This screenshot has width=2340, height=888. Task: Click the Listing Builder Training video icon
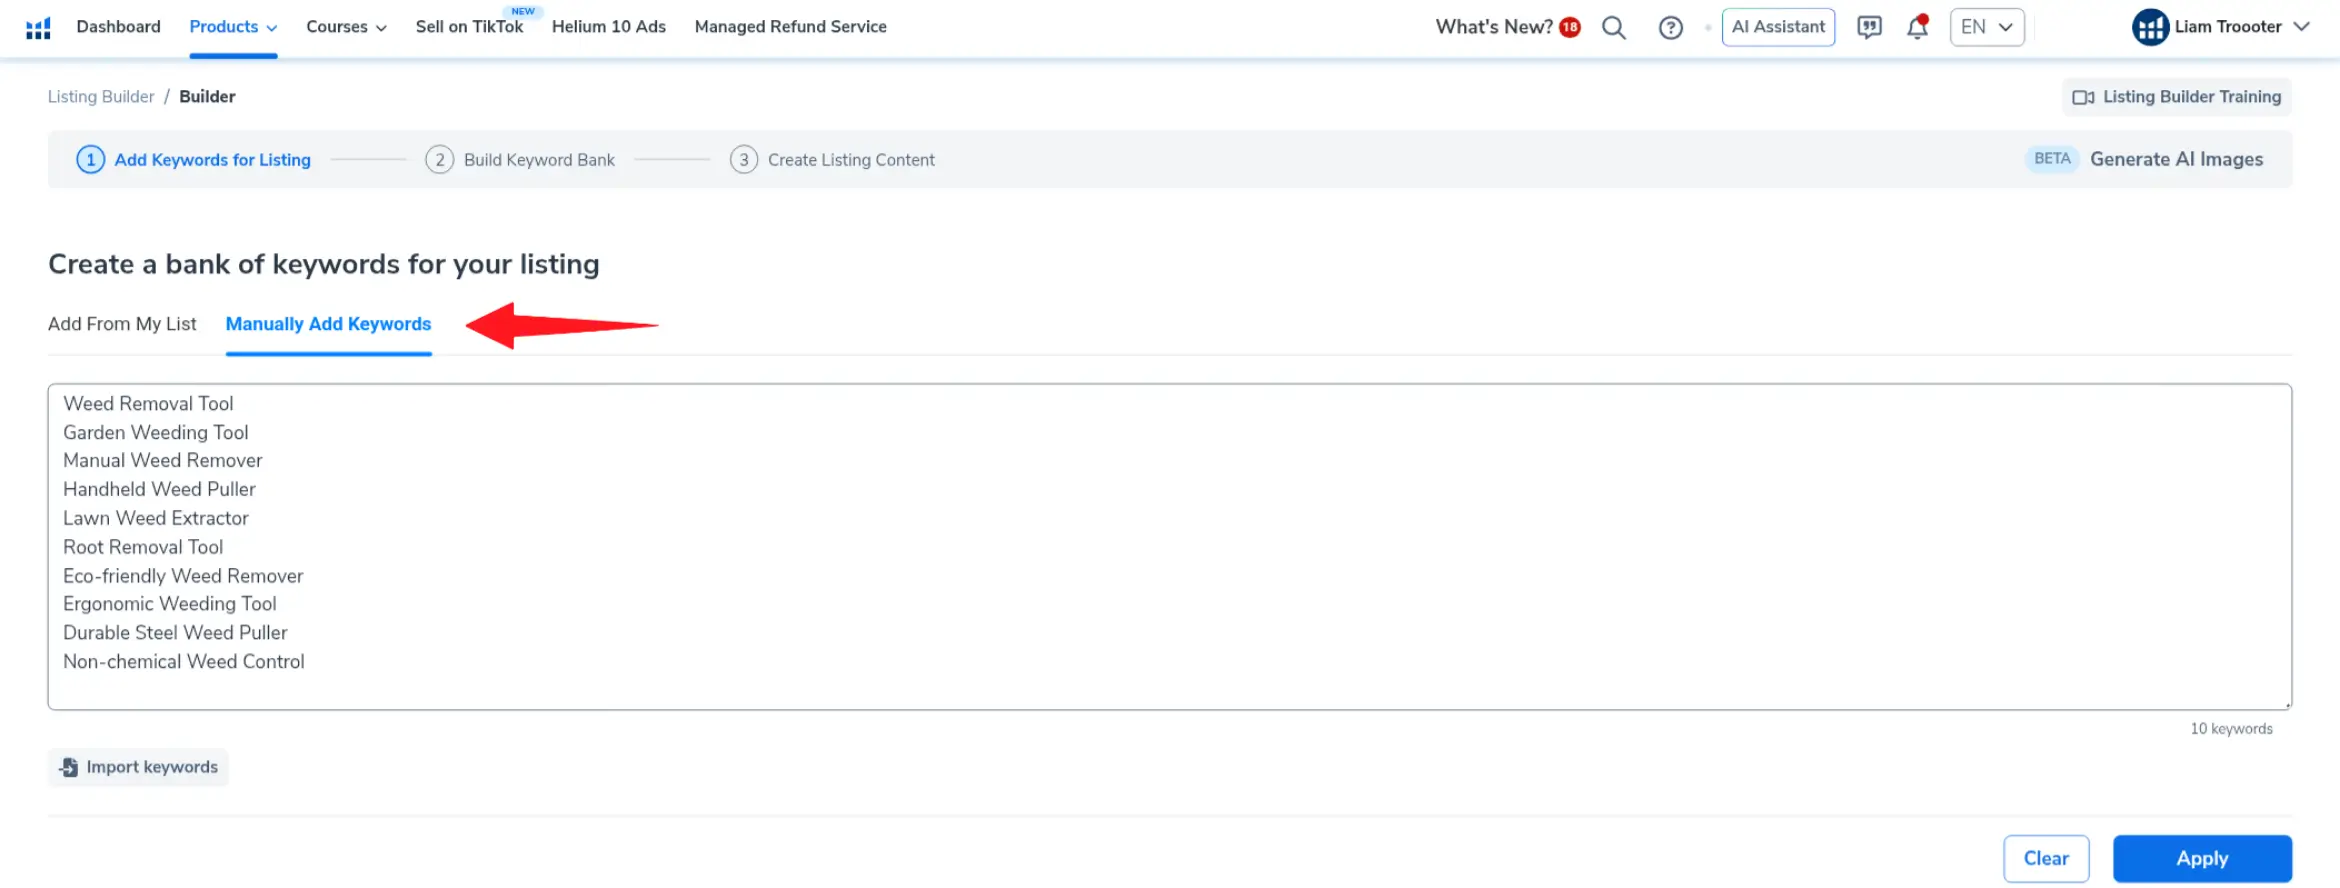[2083, 97]
